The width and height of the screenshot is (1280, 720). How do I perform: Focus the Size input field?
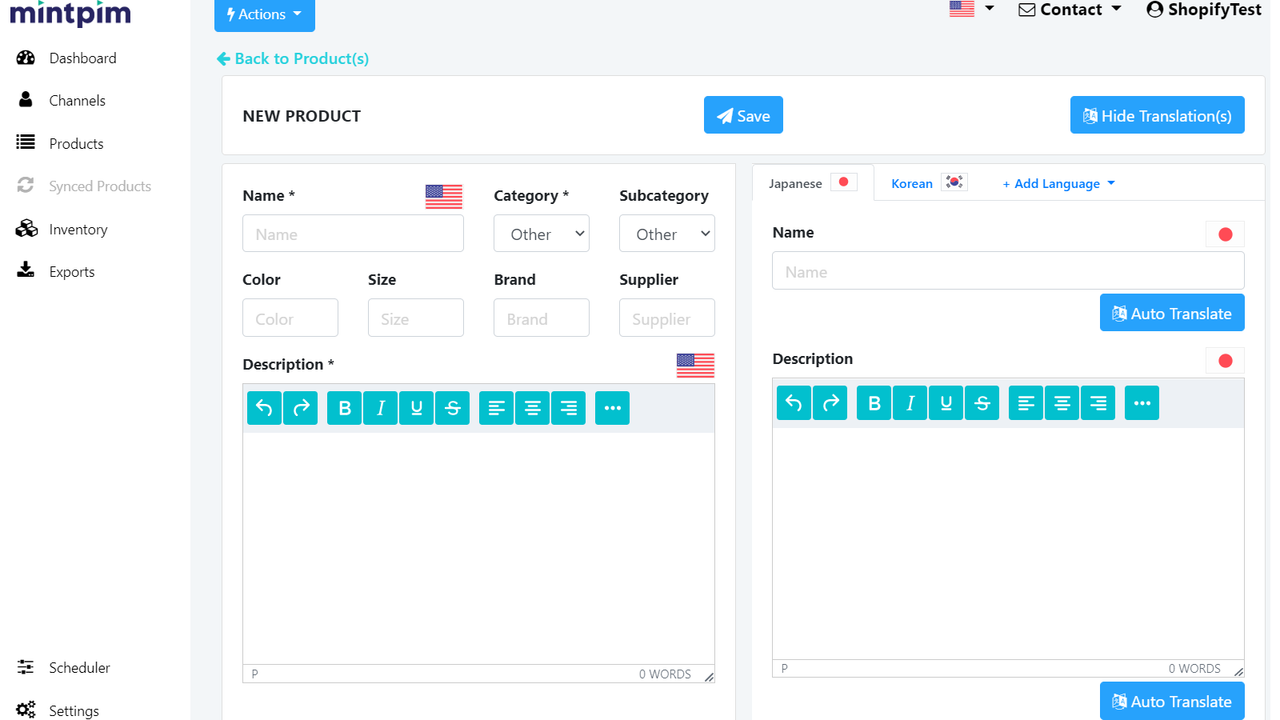click(416, 318)
